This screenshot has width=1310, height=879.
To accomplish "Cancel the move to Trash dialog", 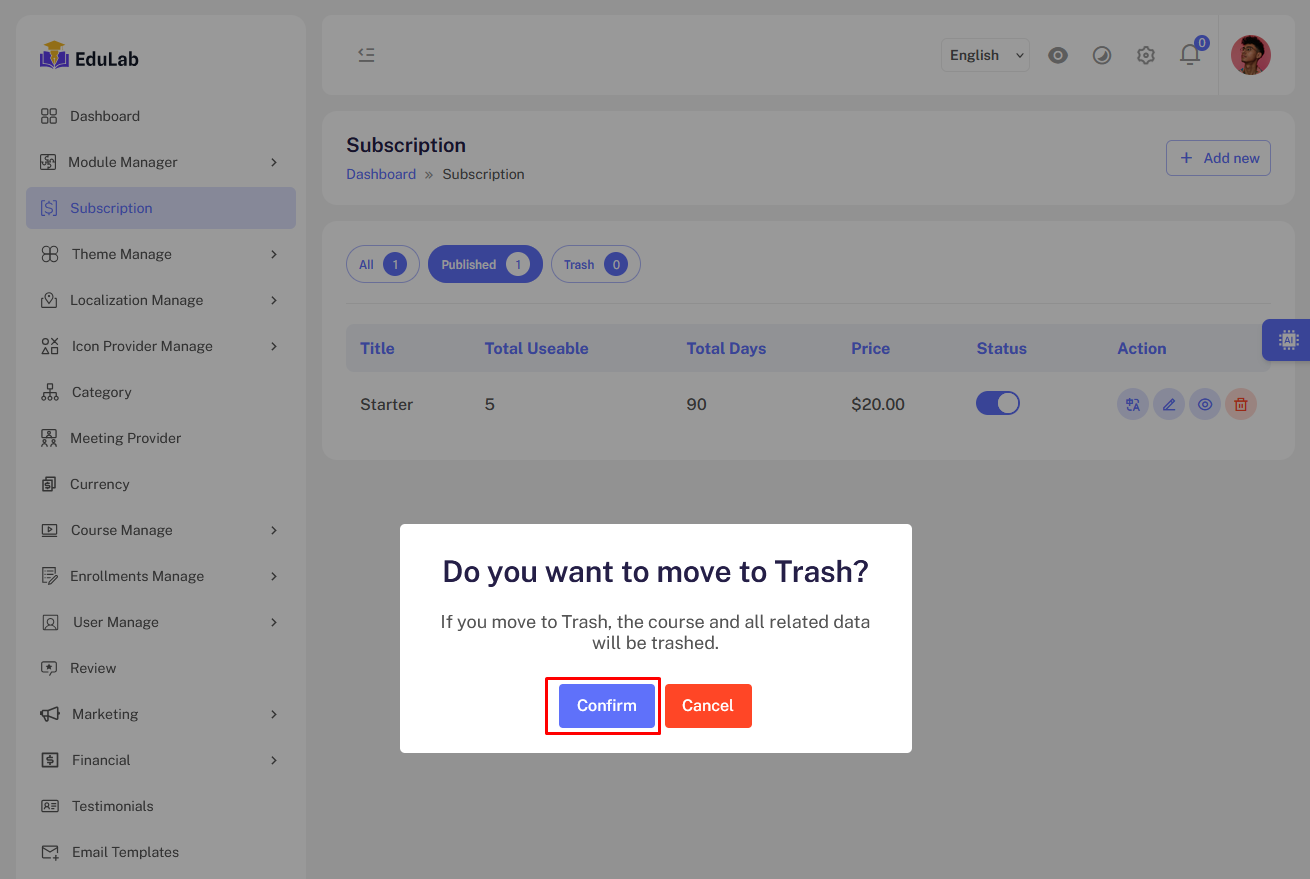I will [707, 706].
